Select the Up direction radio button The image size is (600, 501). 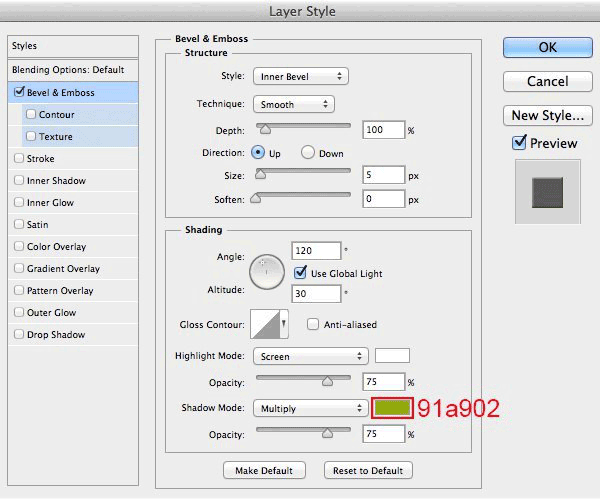(x=258, y=152)
